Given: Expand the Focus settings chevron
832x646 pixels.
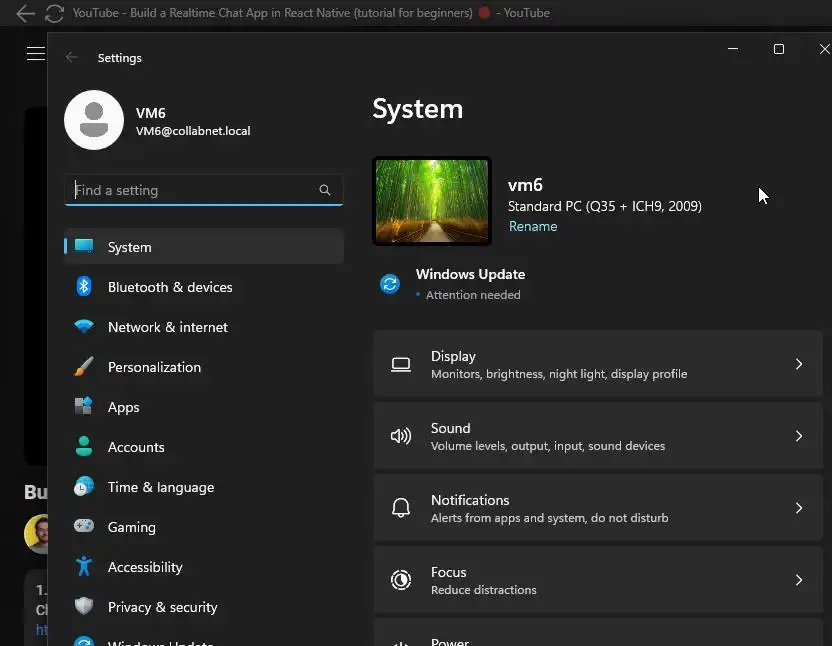Looking at the screenshot, I should click(799, 580).
